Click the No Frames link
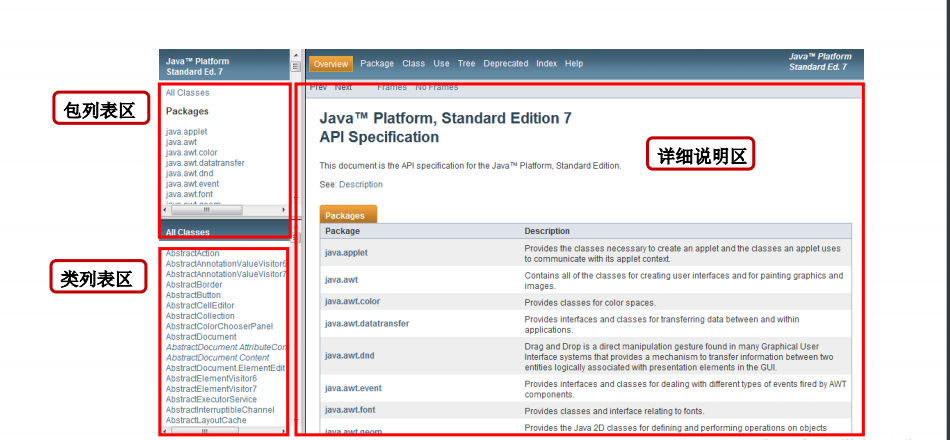Viewport: 950px width, 440px height. click(x=437, y=87)
